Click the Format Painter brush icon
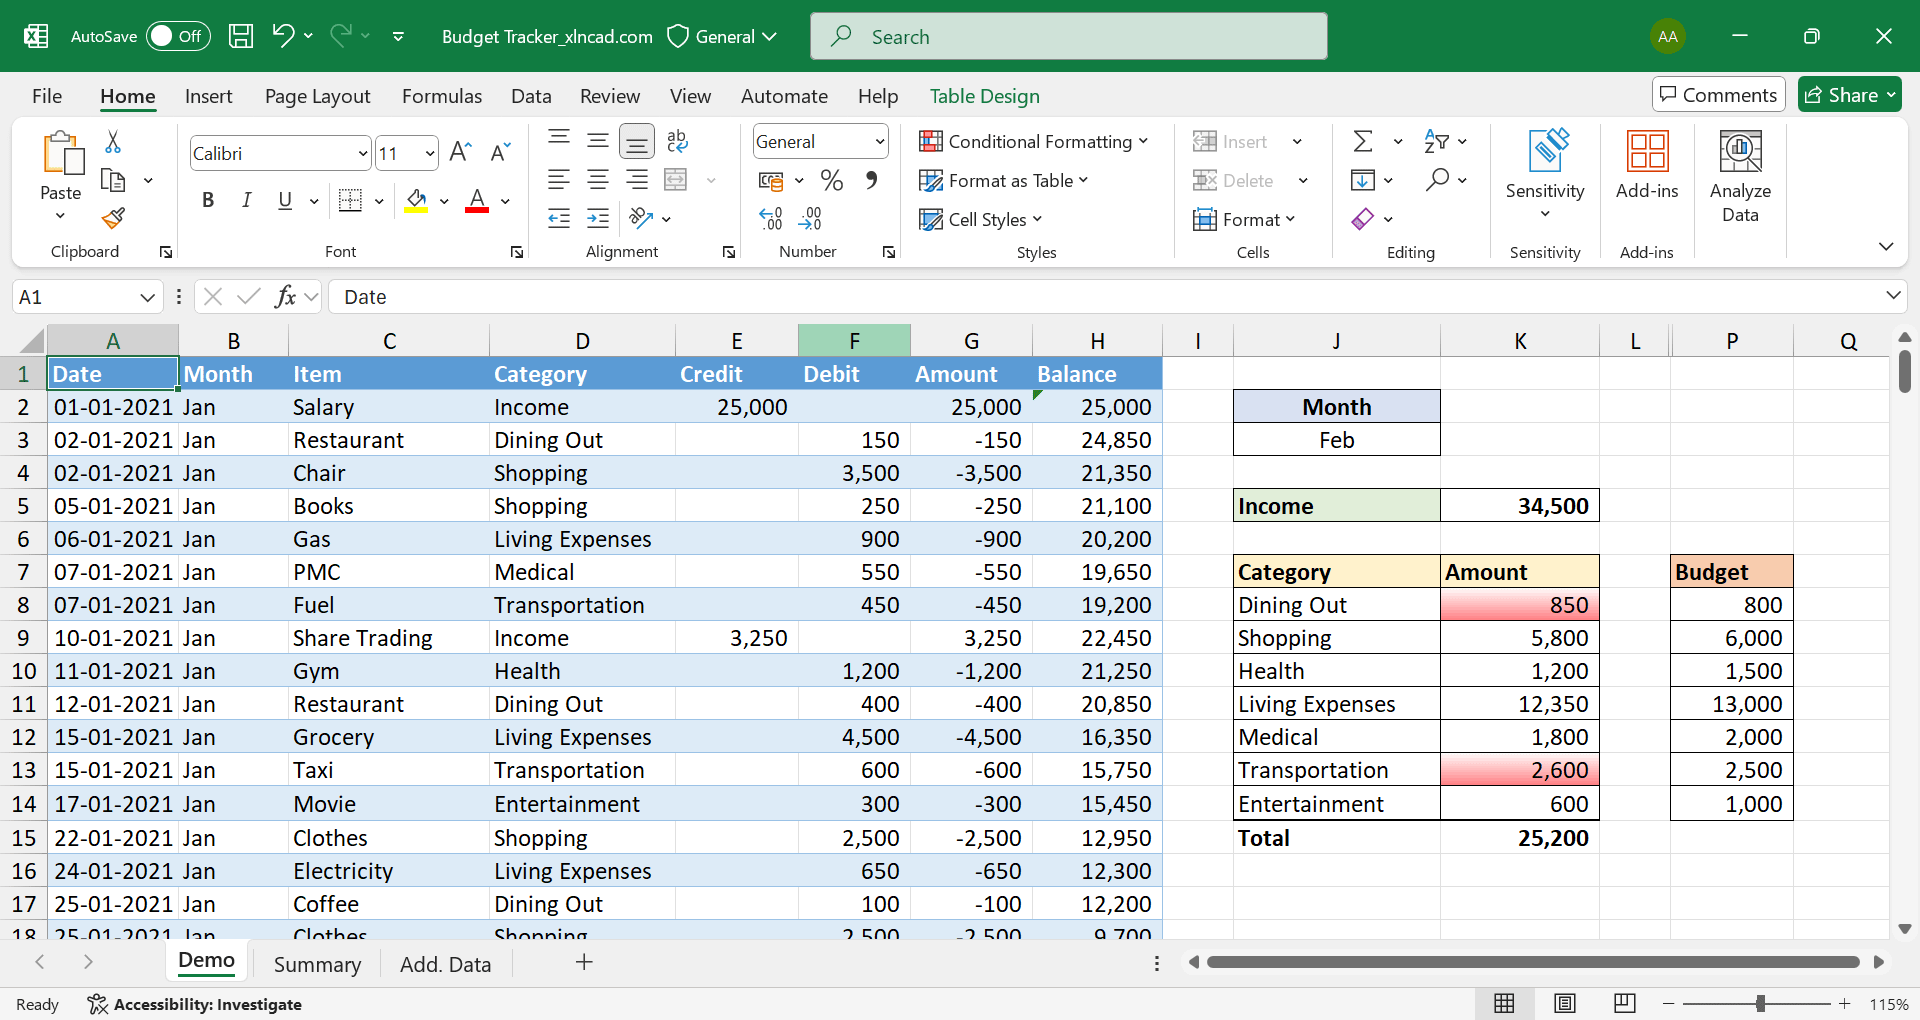This screenshot has width=1920, height=1020. point(113,218)
